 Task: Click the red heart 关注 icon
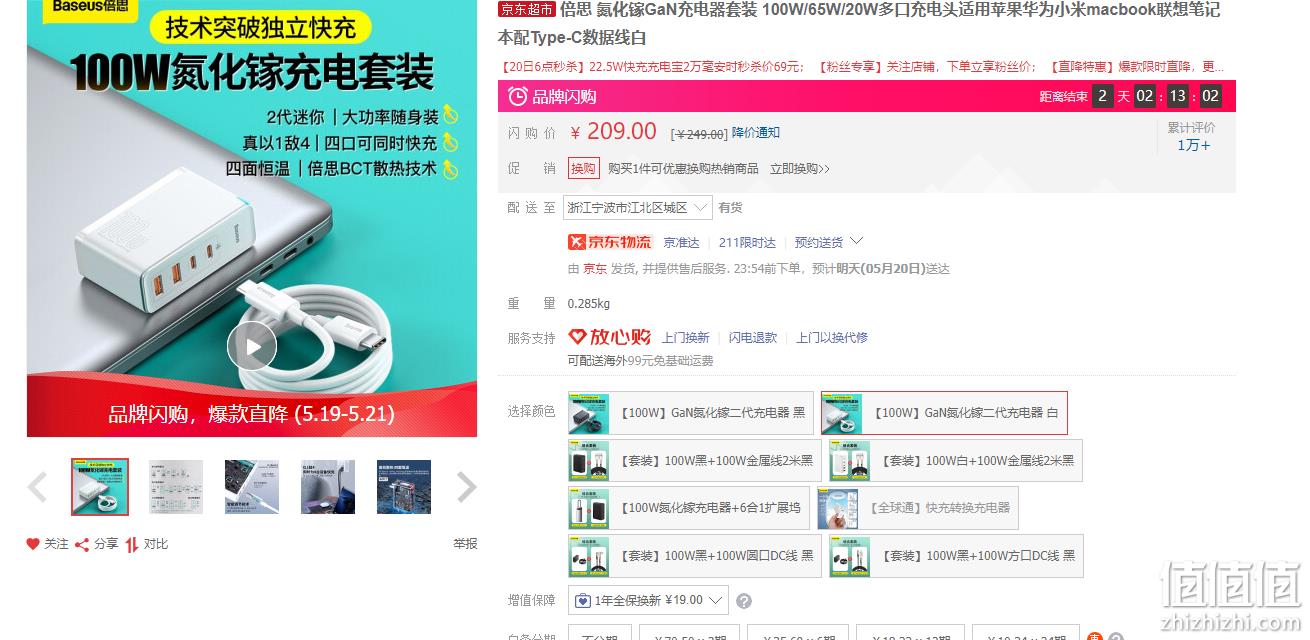33,544
